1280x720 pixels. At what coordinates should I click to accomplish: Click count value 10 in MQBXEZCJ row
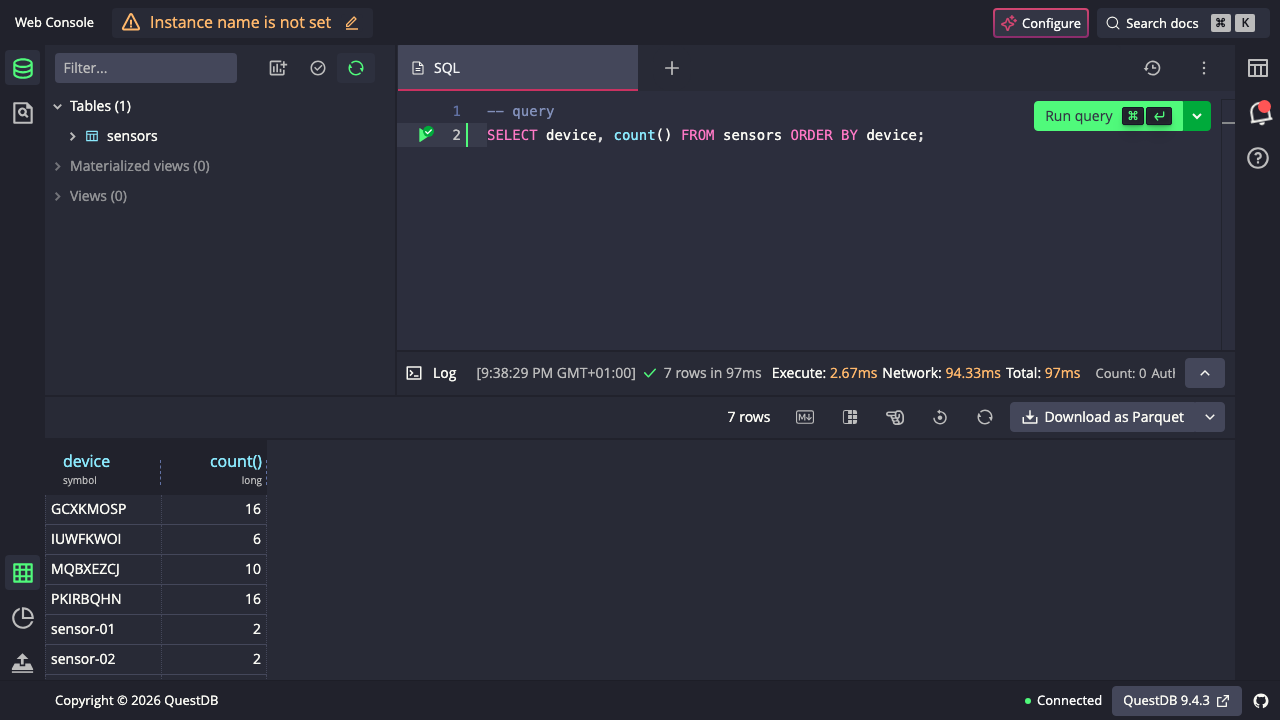pyautogui.click(x=214, y=569)
